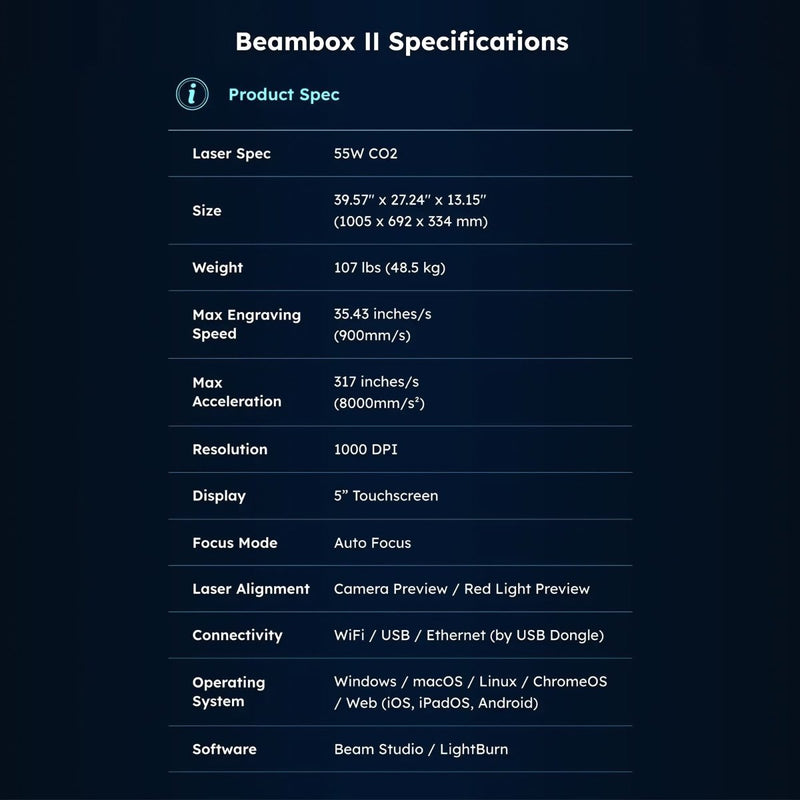Select the 900mm/s speed value
This screenshot has height=800, width=800.
372,335
